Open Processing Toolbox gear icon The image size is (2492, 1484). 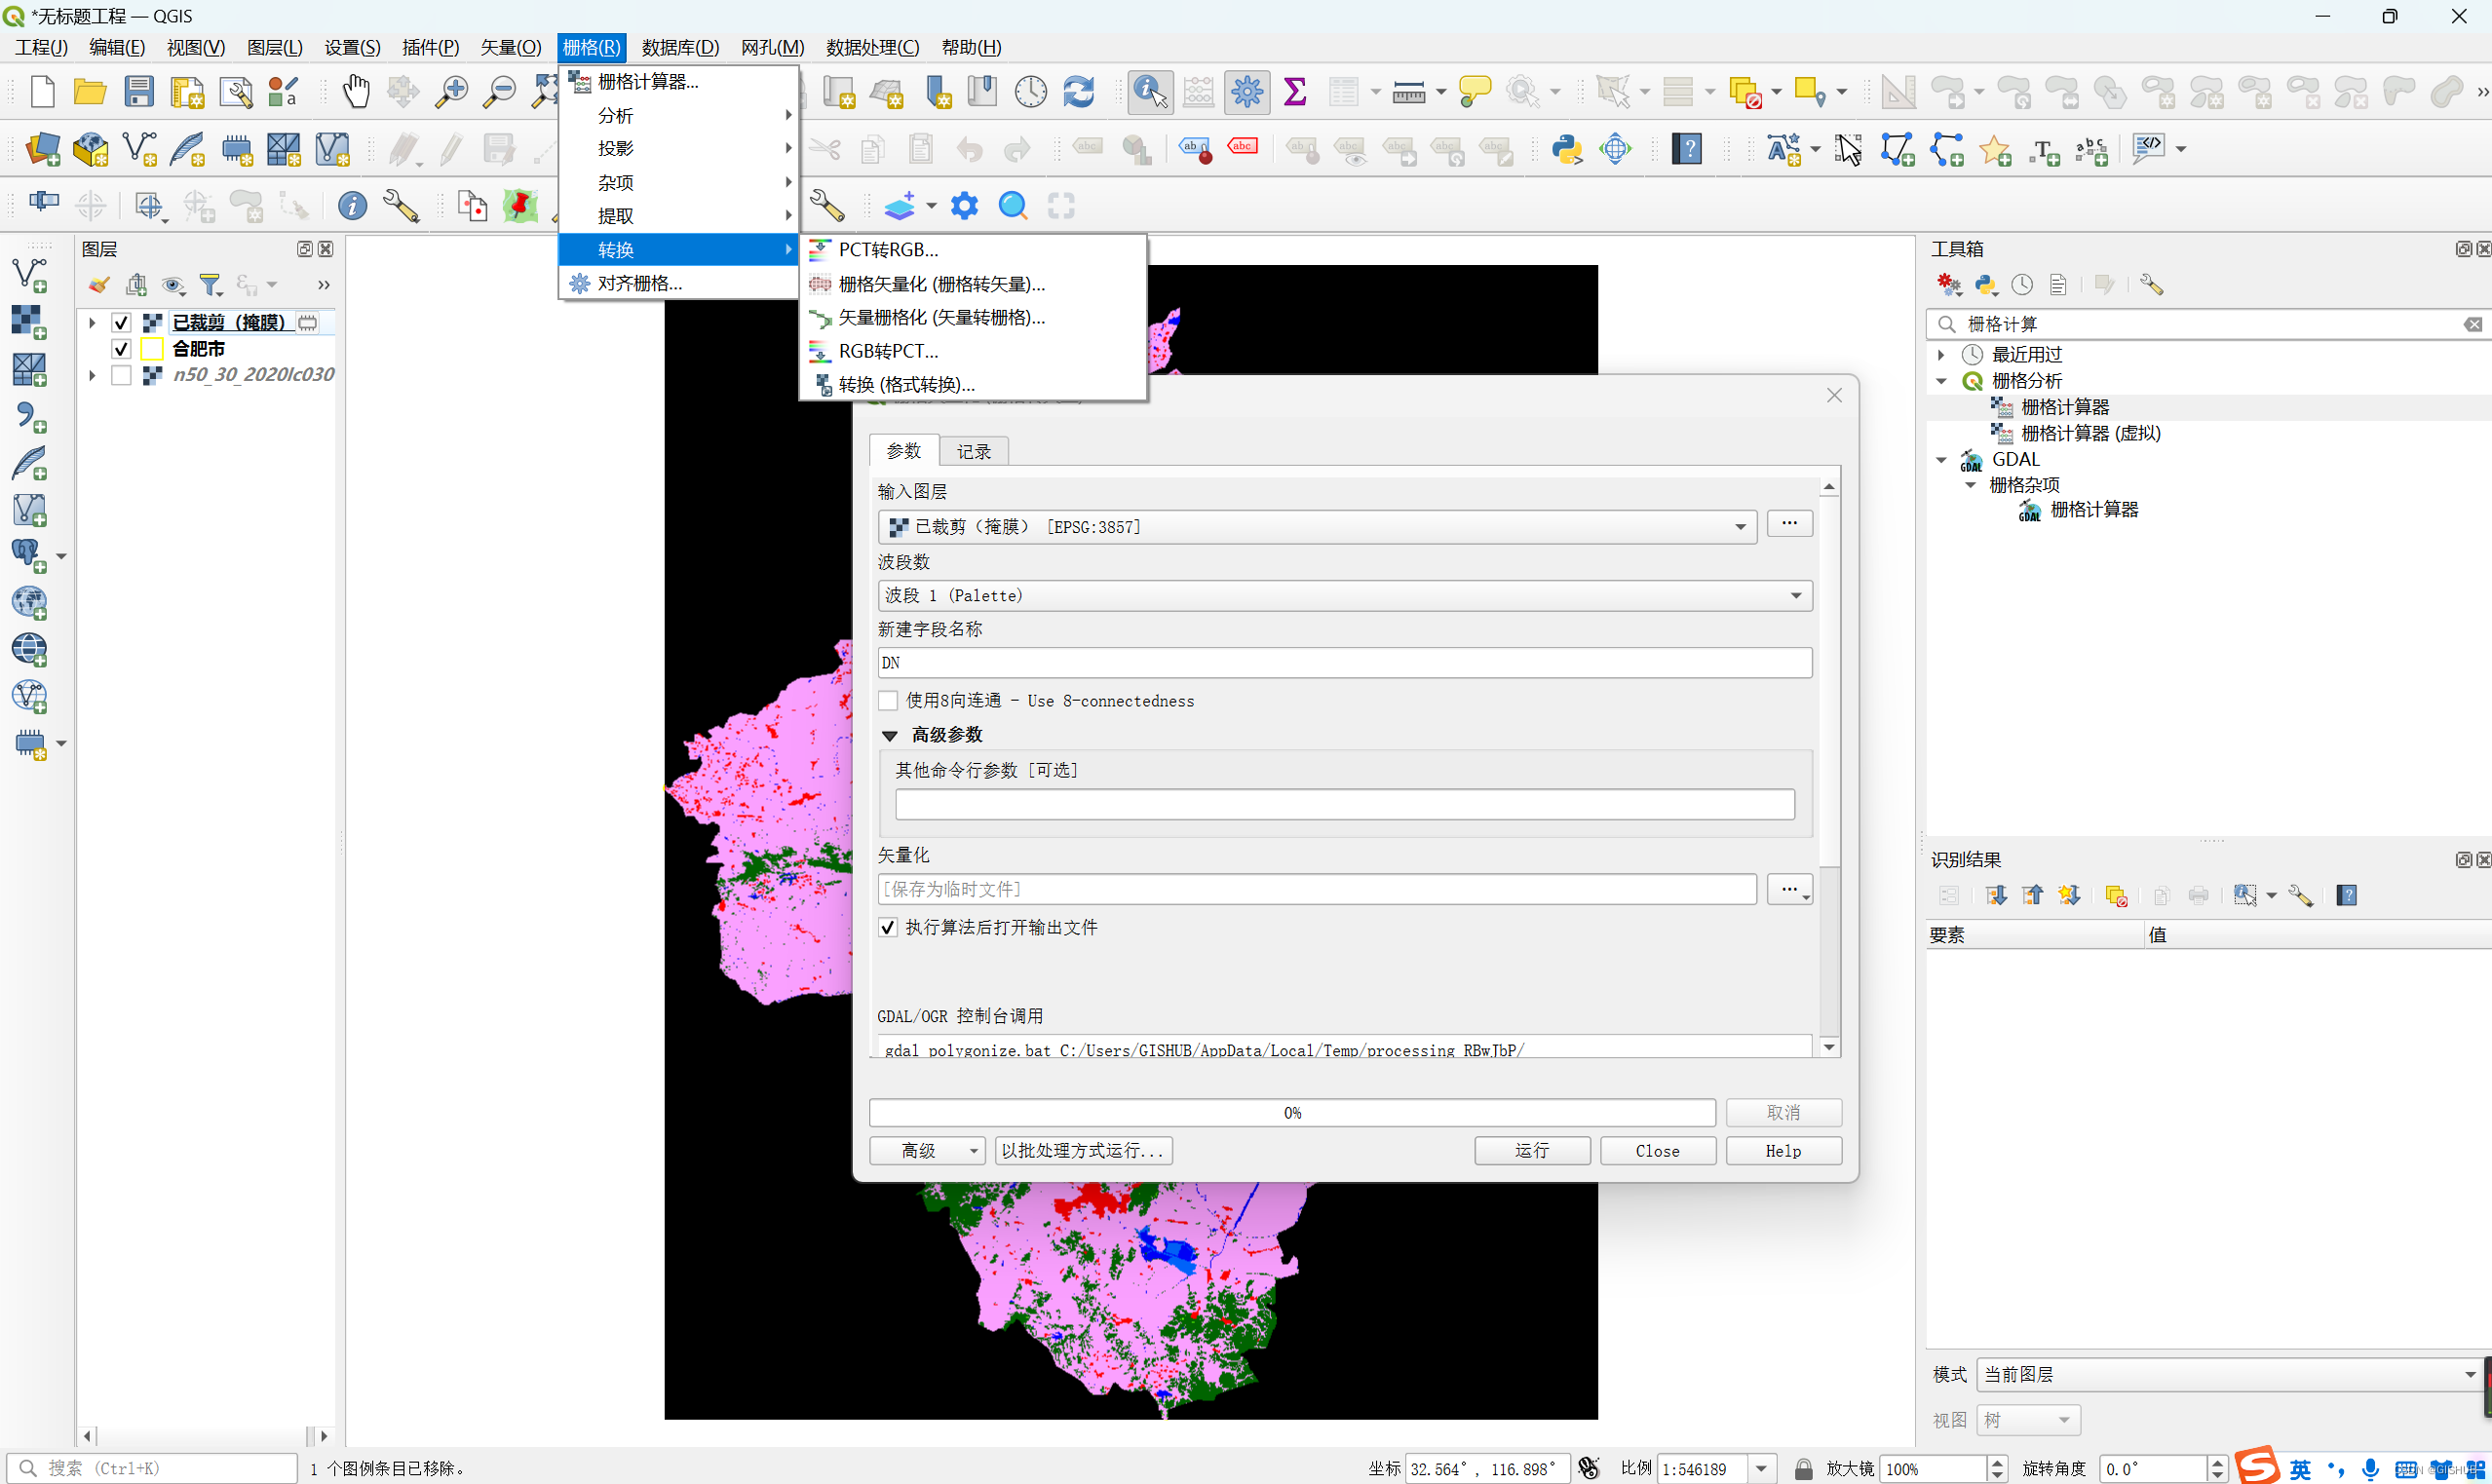coord(1246,92)
